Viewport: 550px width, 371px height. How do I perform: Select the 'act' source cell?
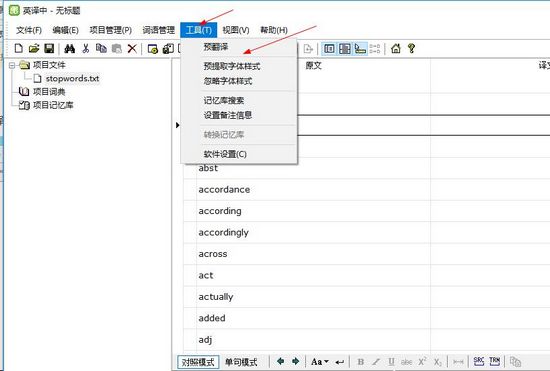(x=313, y=275)
